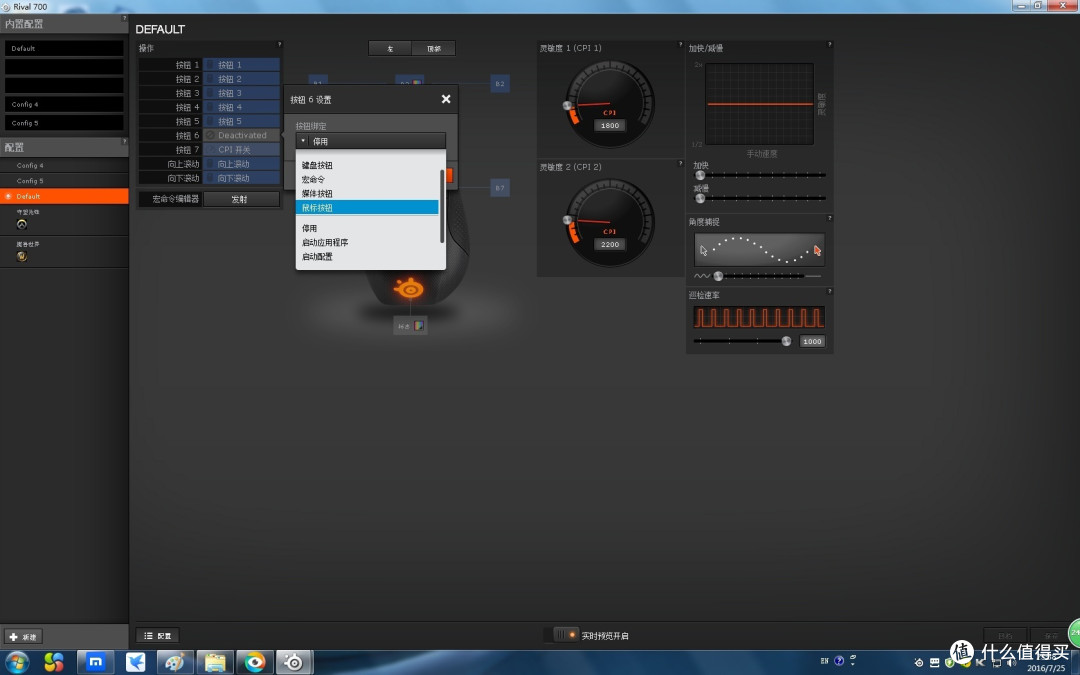Open the Overwatch game profile icon

21,224
